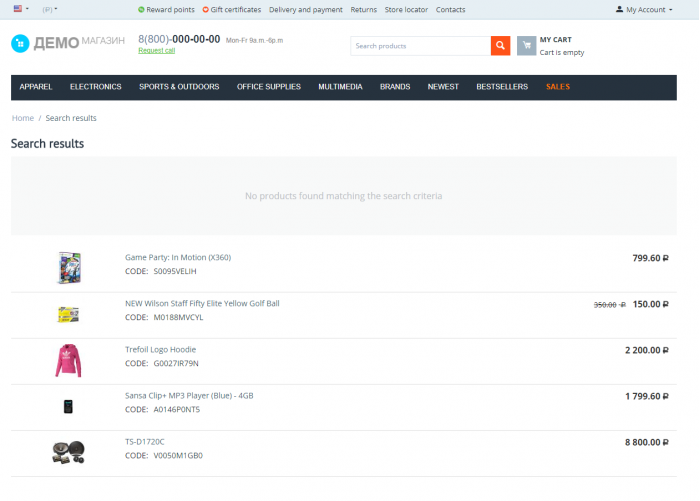Click the Game Party product thumbnail
The image size is (700, 501).
coord(69,268)
